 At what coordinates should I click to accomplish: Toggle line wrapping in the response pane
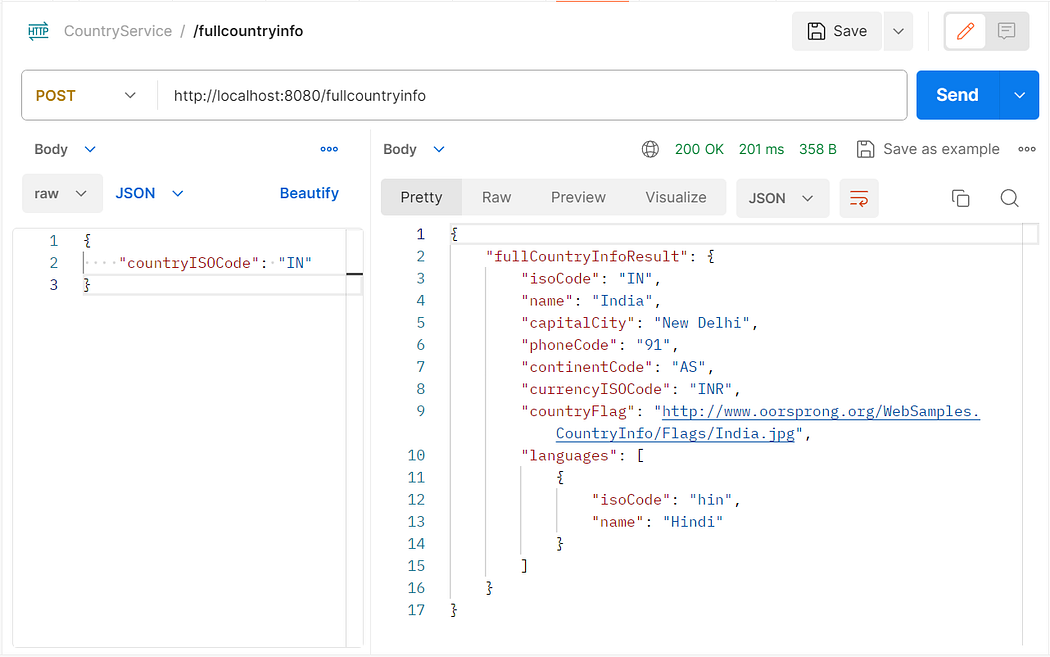[858, 198]
